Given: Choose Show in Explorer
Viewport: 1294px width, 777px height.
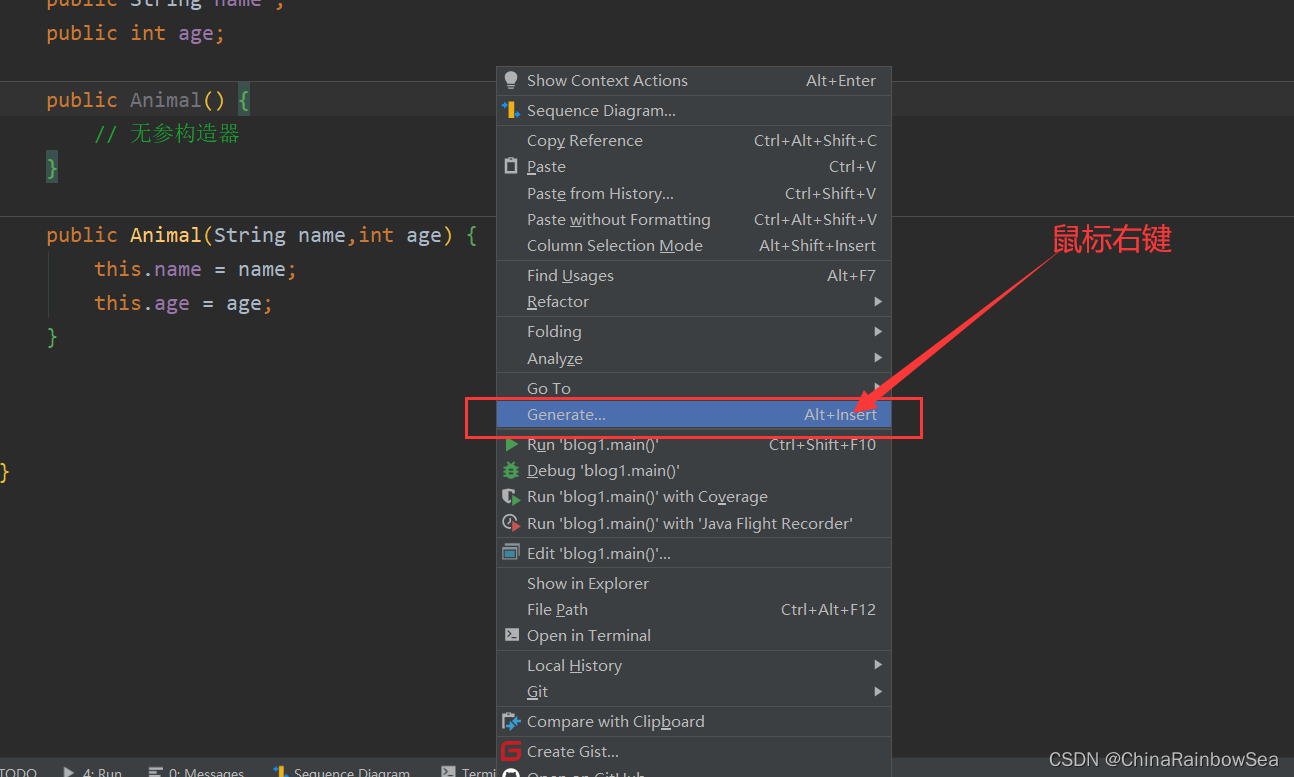Looking at the screenshot, I should [694, 583].
